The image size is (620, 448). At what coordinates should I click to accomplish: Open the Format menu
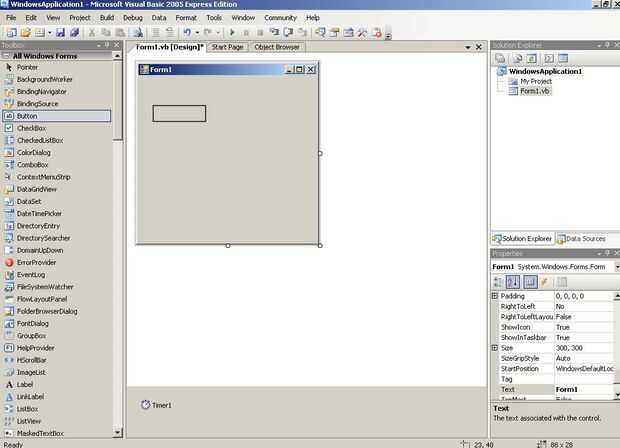tap(186, 18)
